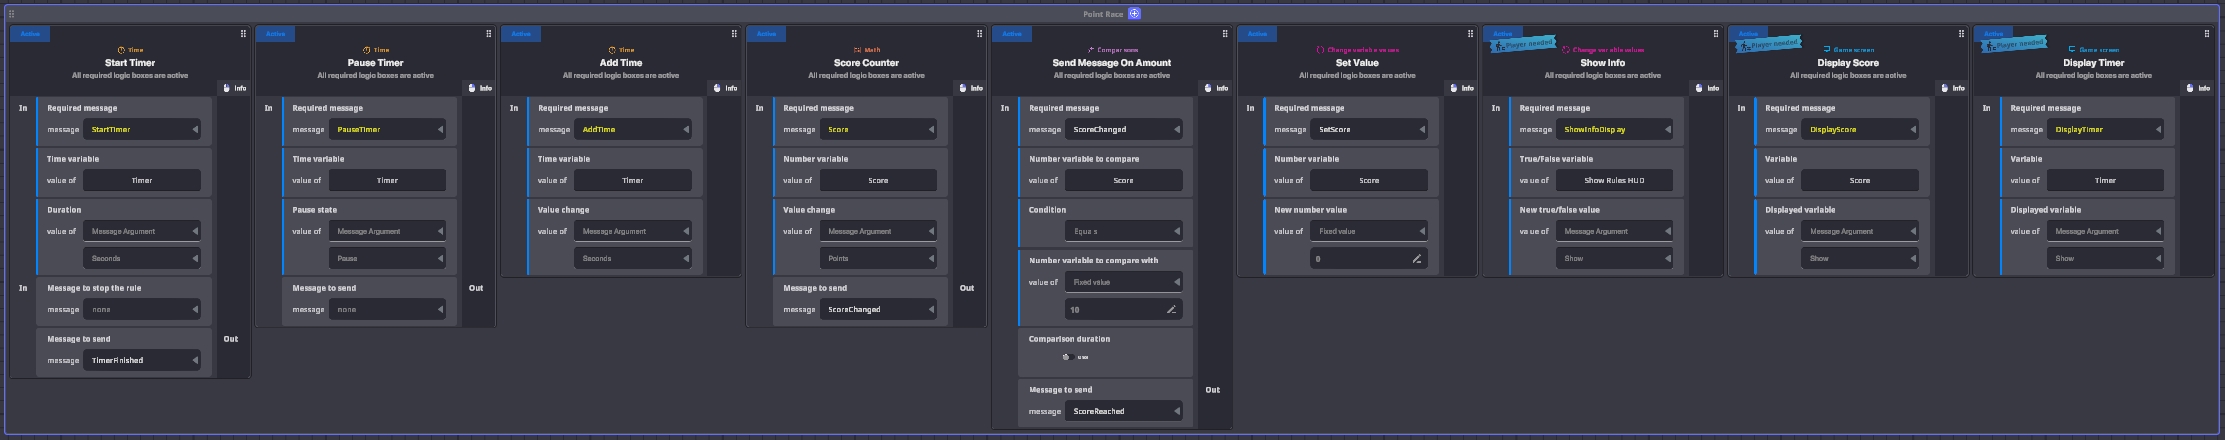
Task: Click the Timer variable field in Pause Timer
Action: click(x=387, y=180)
